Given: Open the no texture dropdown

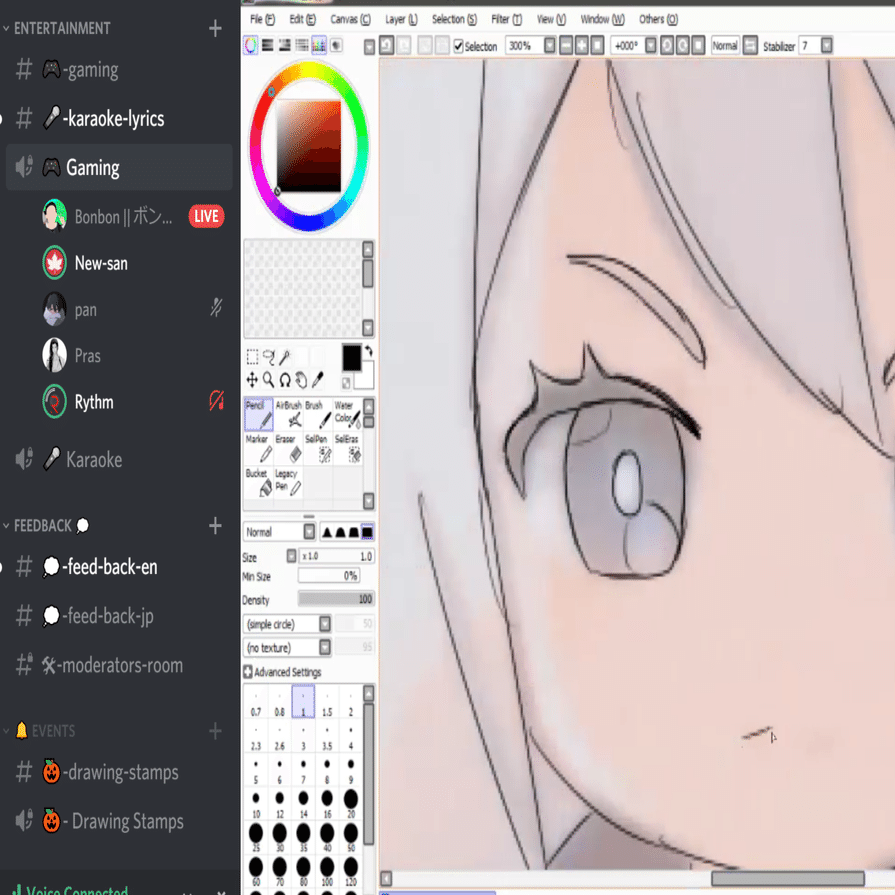Looking at the screenshot, I should tap(324, 647).
